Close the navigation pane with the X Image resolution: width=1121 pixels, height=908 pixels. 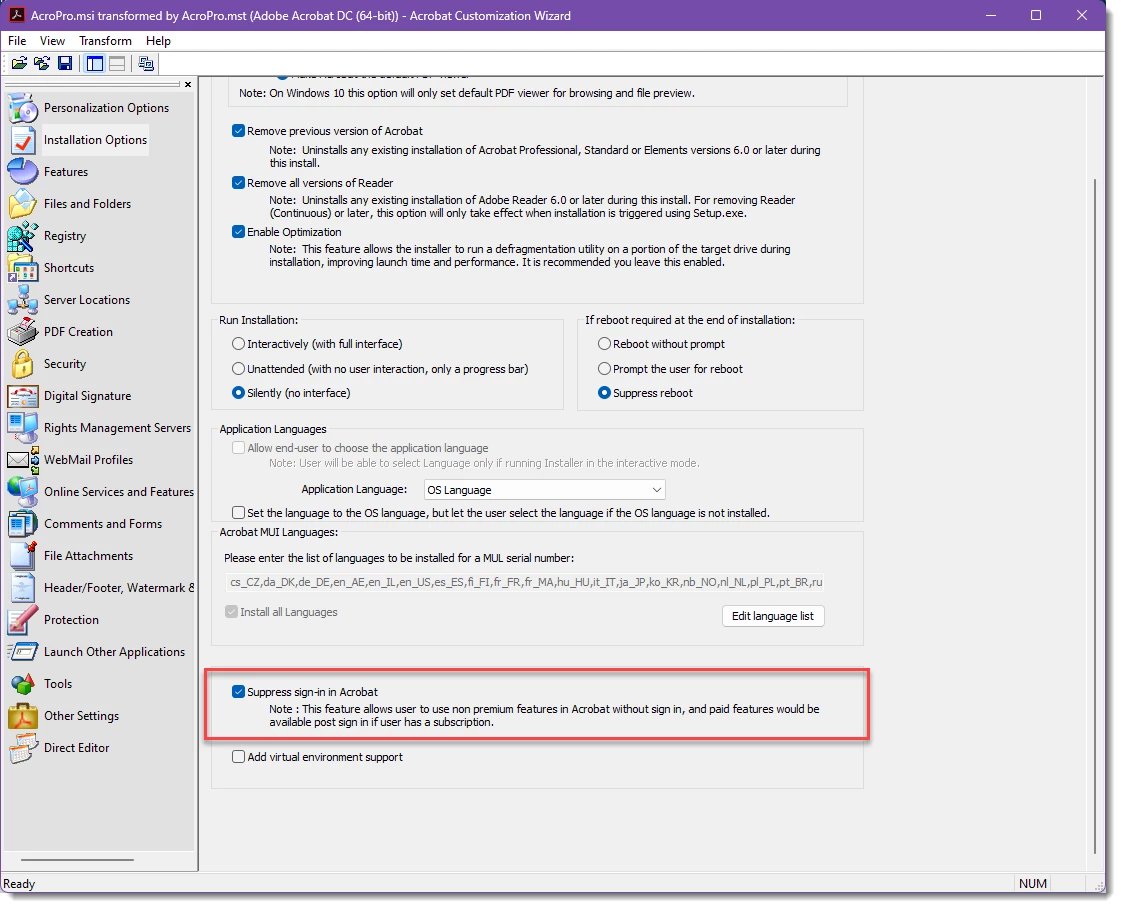coord(188,84)
